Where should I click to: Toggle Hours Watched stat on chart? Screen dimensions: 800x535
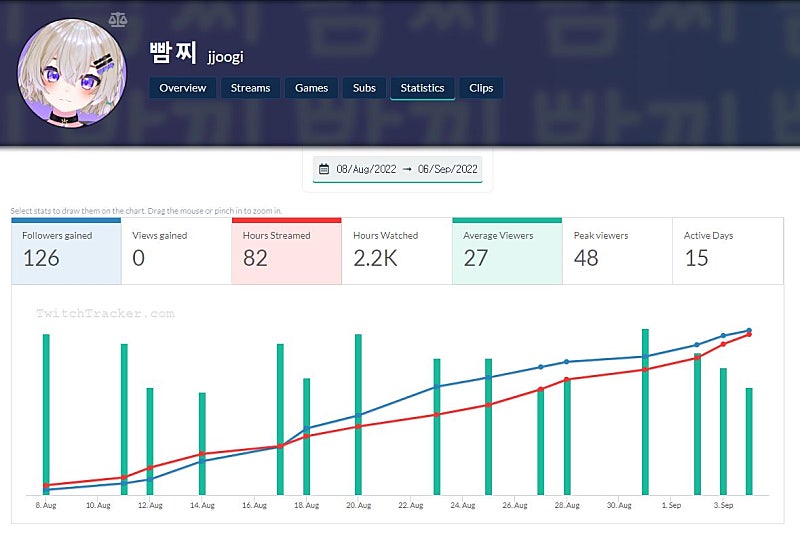[x=397, y=251]
